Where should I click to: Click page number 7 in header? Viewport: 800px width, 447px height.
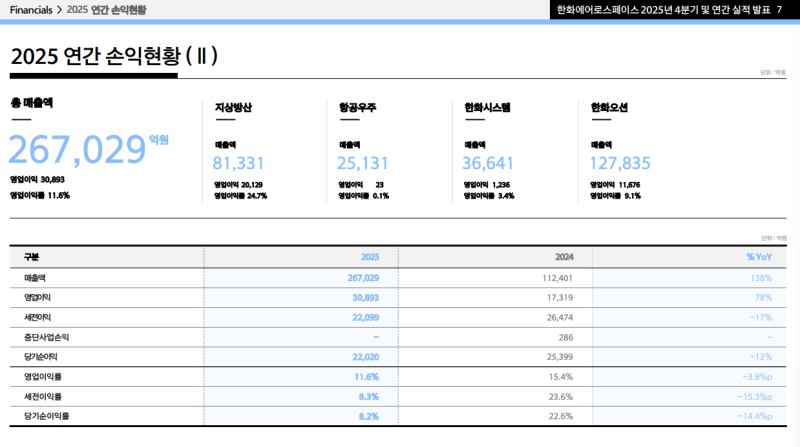tap(779, 10)
